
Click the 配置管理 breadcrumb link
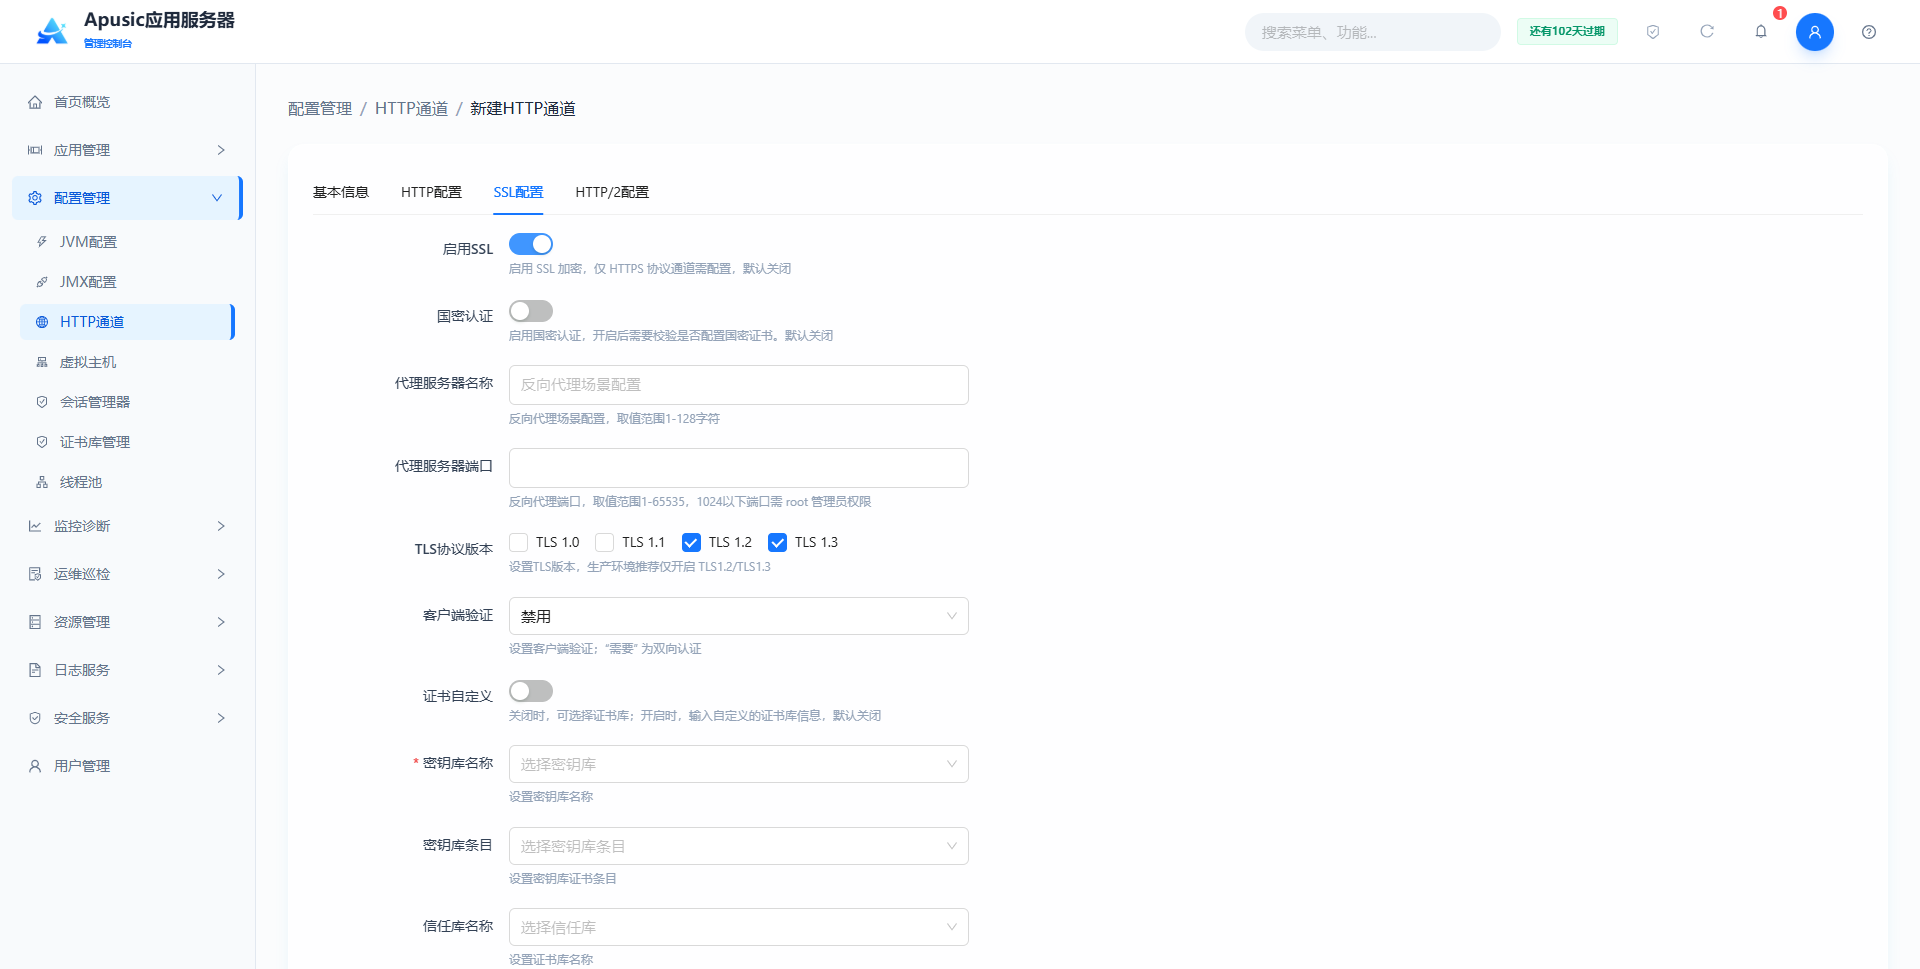[320, 108]
